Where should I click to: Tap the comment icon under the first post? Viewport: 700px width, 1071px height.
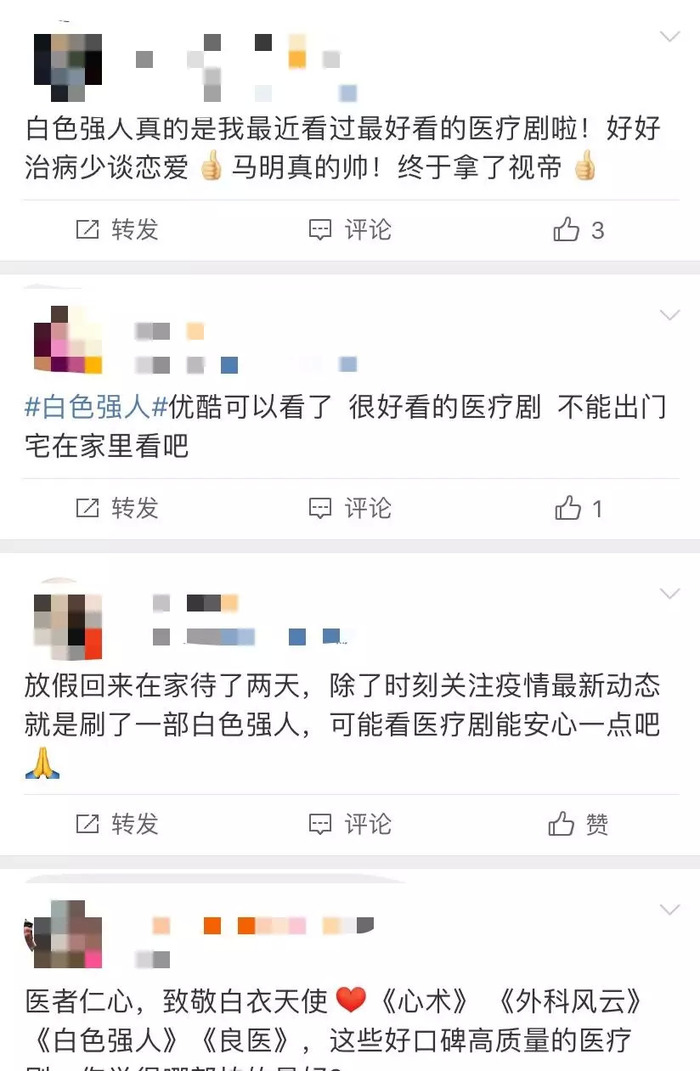coord(320,230)
